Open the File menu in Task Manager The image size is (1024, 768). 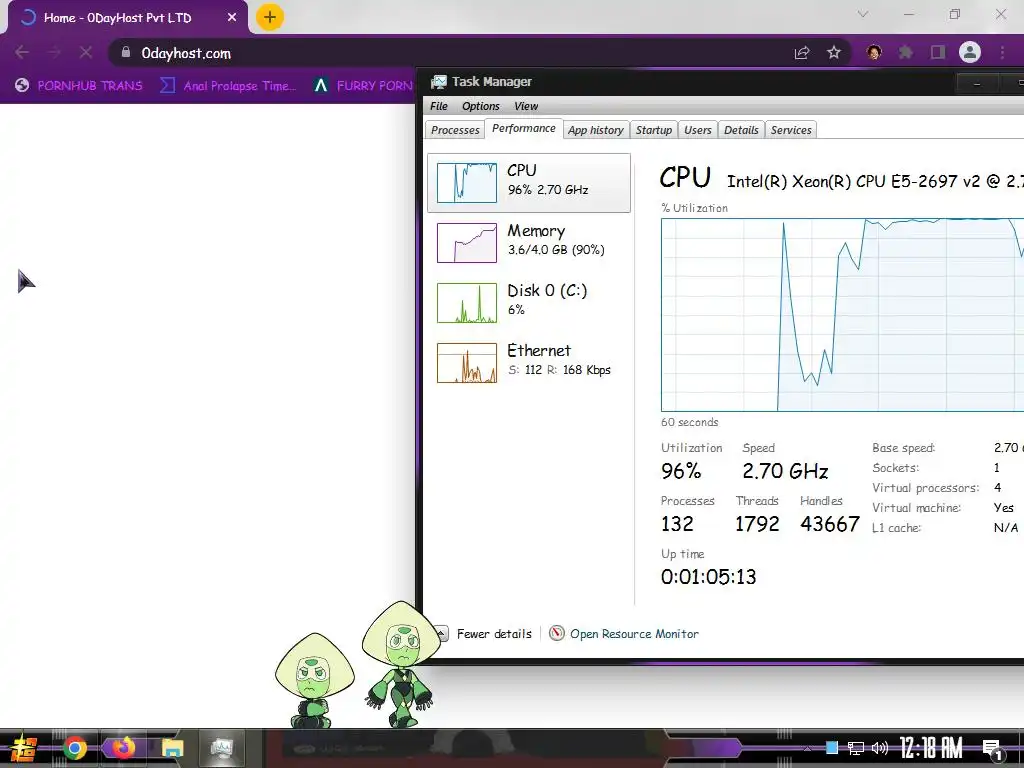(x=439, y=106)
